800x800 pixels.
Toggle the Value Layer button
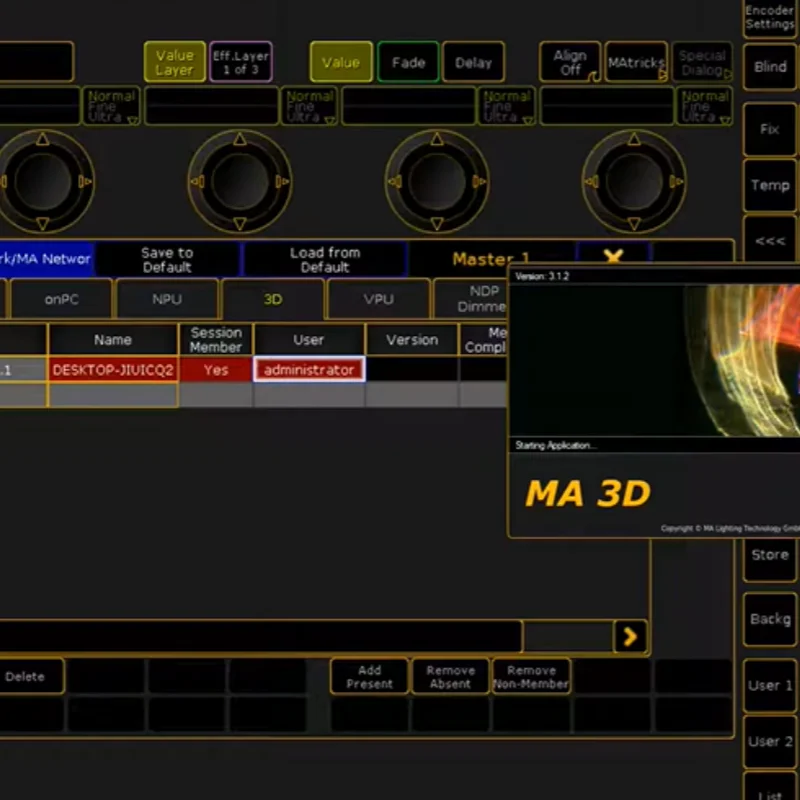coord(174,62)
